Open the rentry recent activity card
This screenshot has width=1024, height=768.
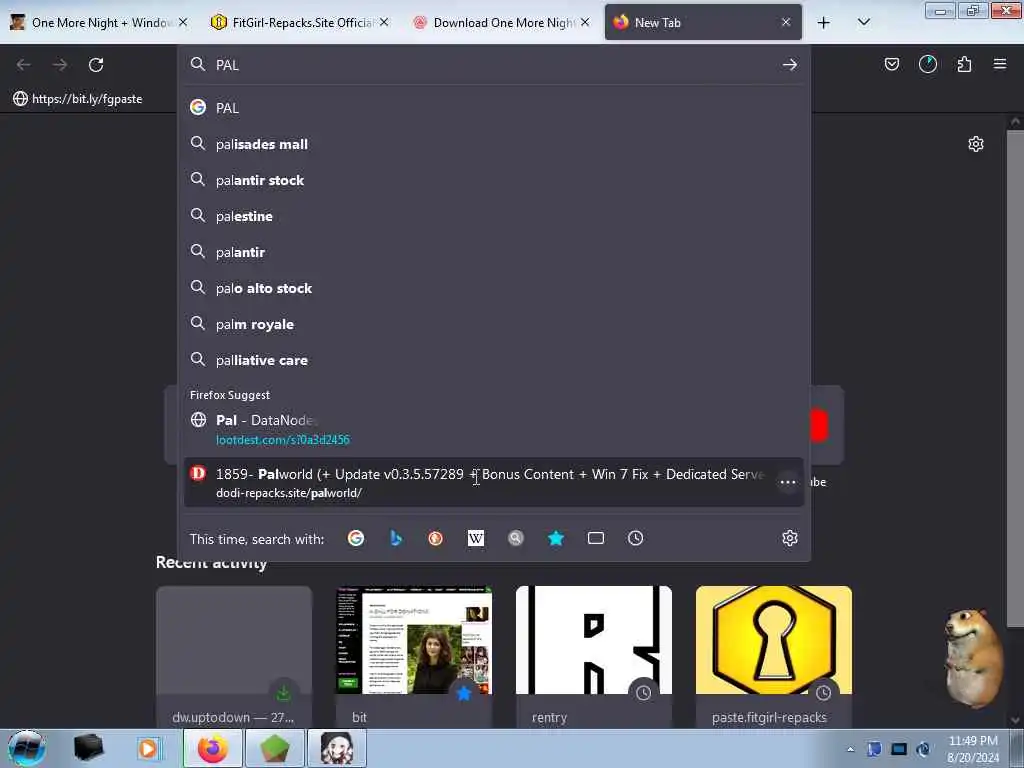594,657
